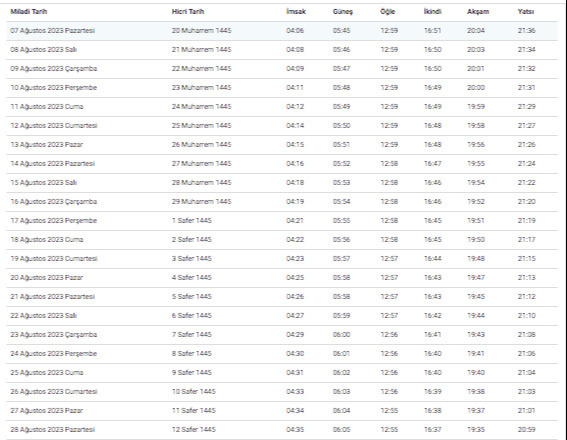This screenshot has width=567, height=440.
Task: Click the 29 Muharrem 1445 cell
Action: click(x=201, y=202)
